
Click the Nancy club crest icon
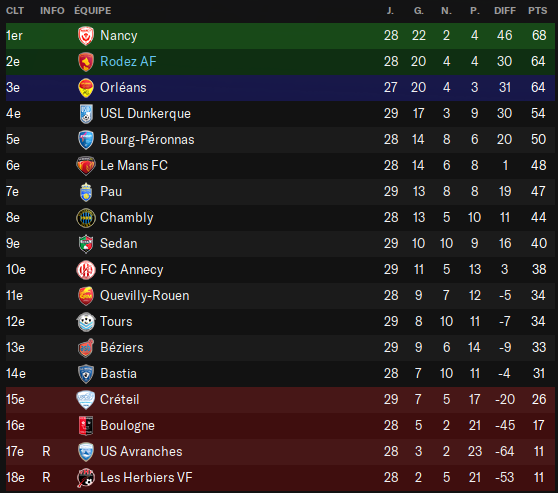86,36
